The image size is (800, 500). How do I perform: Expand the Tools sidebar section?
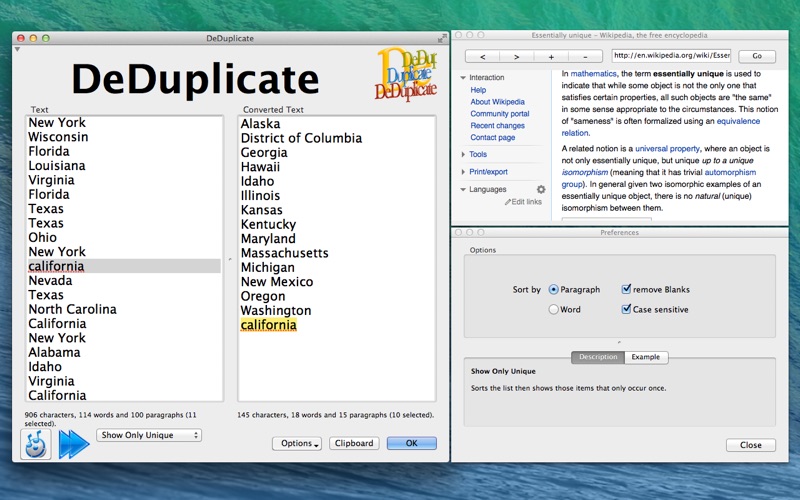coord(463,154)
